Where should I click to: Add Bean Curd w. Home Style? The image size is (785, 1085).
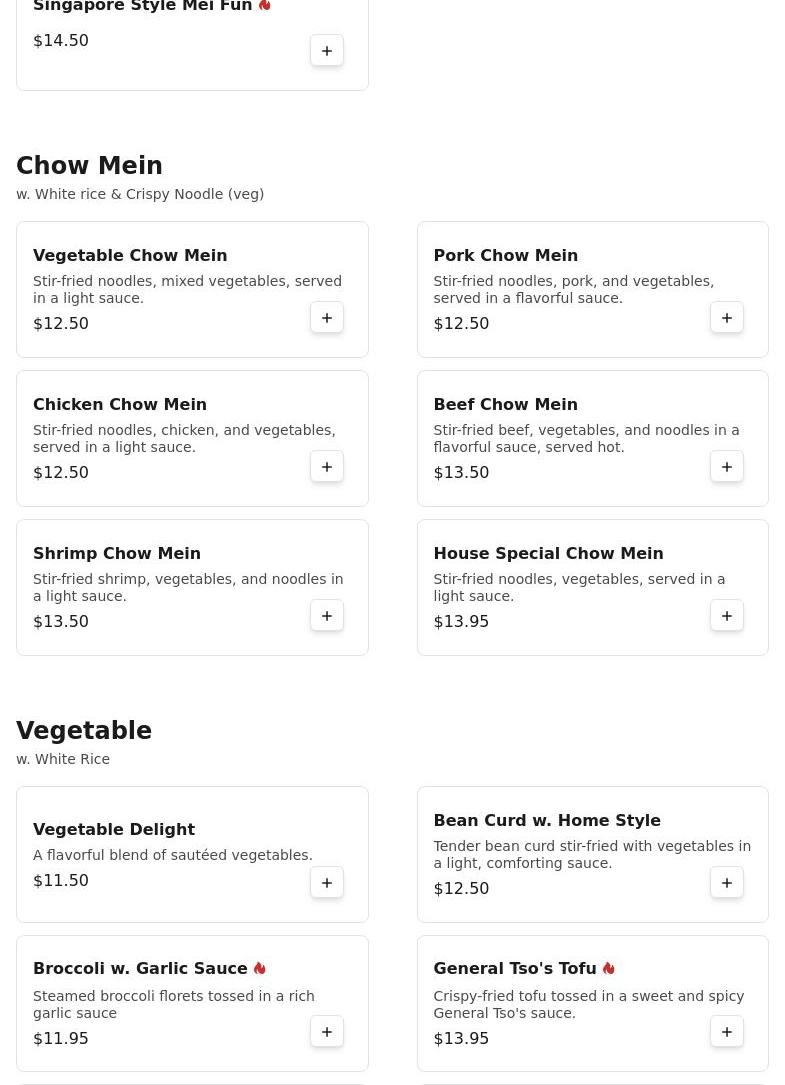(727, 883)
